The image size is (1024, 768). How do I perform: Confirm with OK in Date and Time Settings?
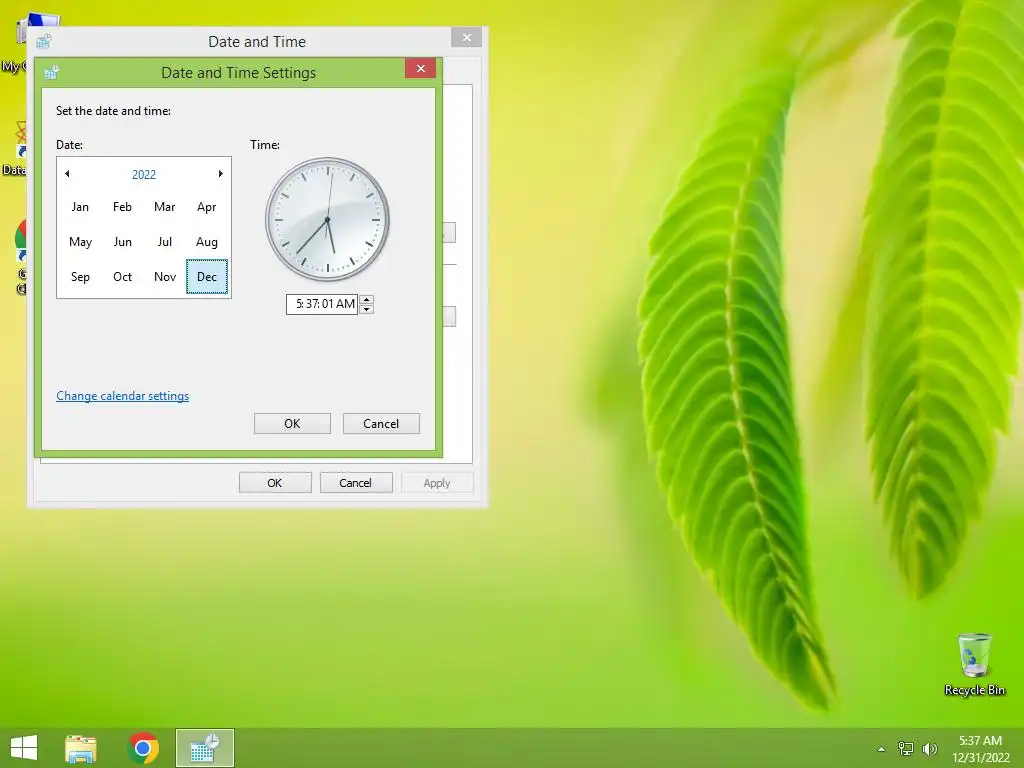pyautogui.click(x=292, y=424)
